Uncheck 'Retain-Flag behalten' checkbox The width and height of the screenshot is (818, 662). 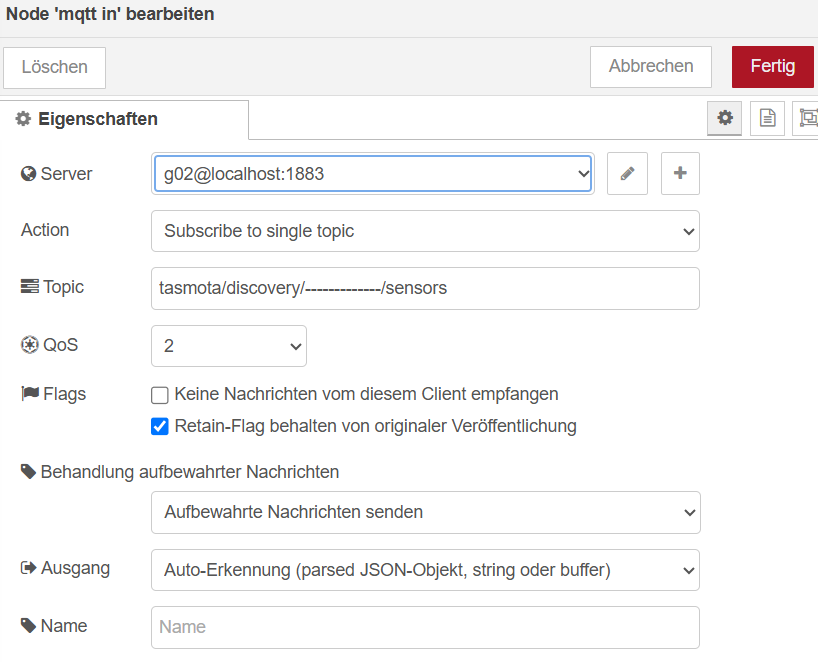point(160,426)
